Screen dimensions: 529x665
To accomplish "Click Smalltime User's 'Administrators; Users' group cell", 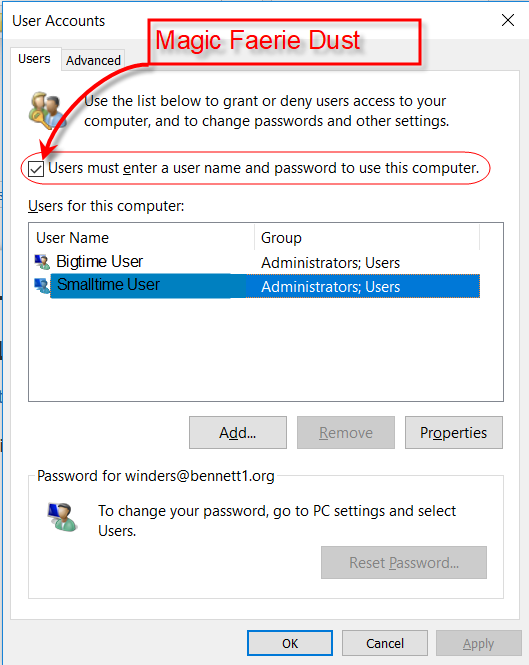I will [x=330, y=287].
